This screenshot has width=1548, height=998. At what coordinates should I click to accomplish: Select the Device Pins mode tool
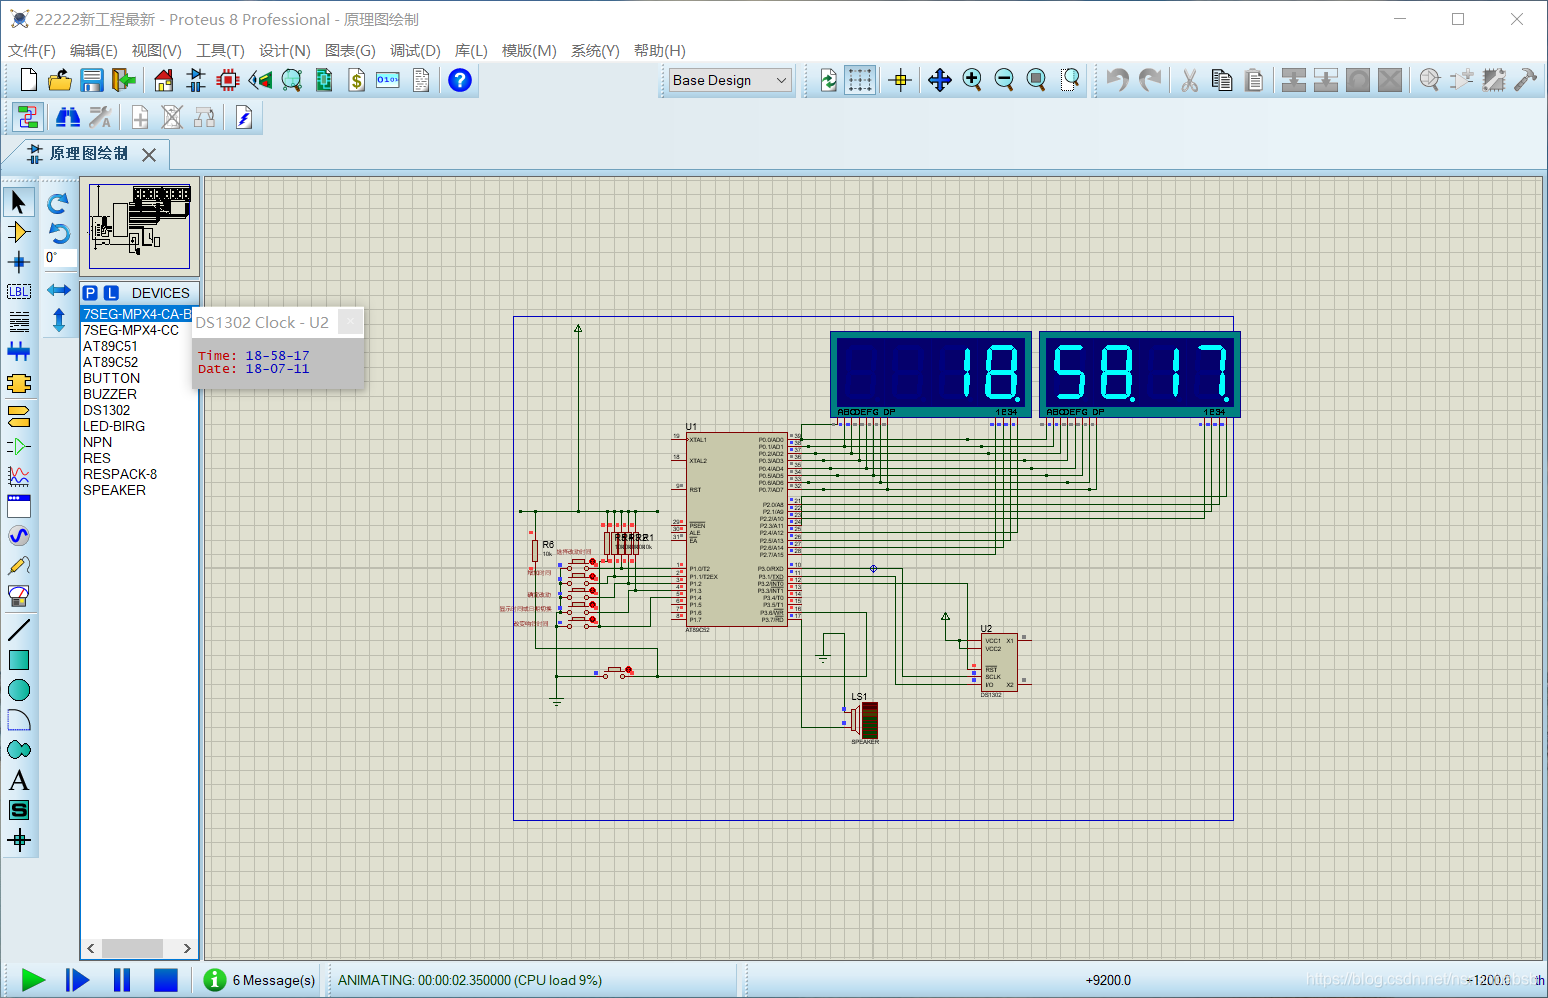point(18,446)
